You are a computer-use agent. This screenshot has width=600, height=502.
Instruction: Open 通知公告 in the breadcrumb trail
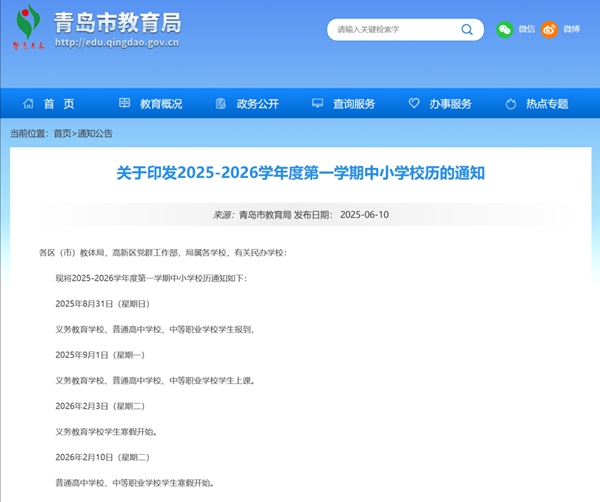[95, 133]
